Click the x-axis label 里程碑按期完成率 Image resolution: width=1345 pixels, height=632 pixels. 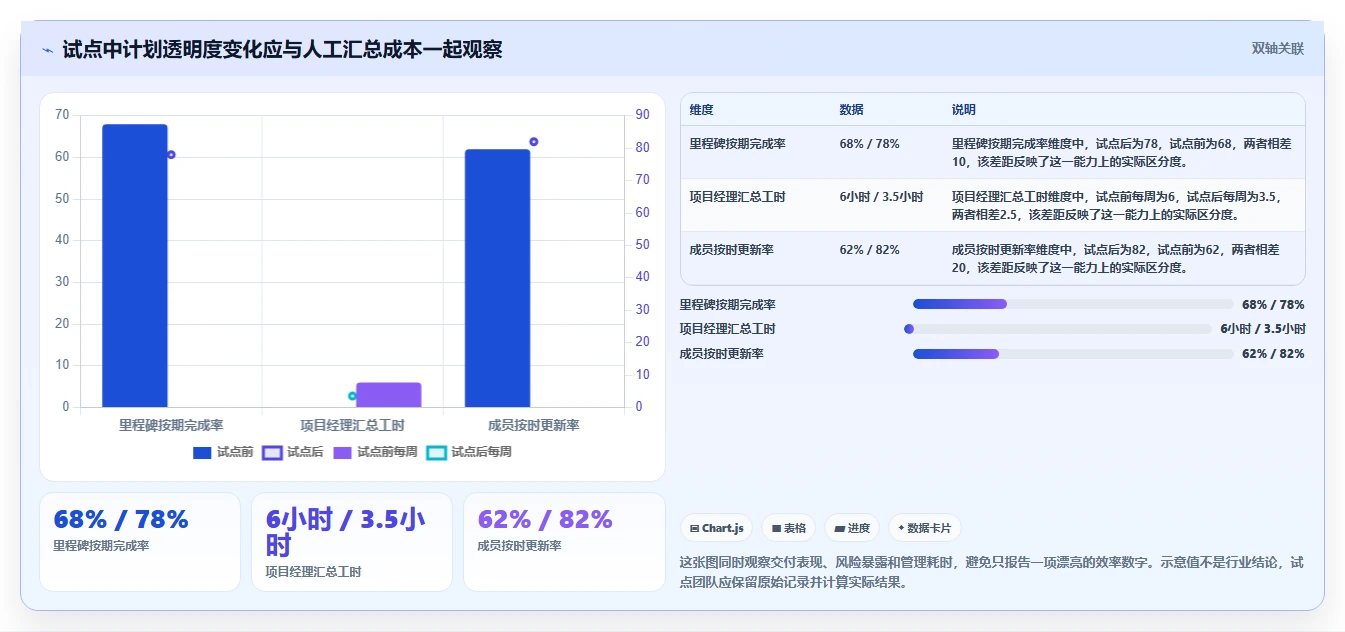[171, 425]
